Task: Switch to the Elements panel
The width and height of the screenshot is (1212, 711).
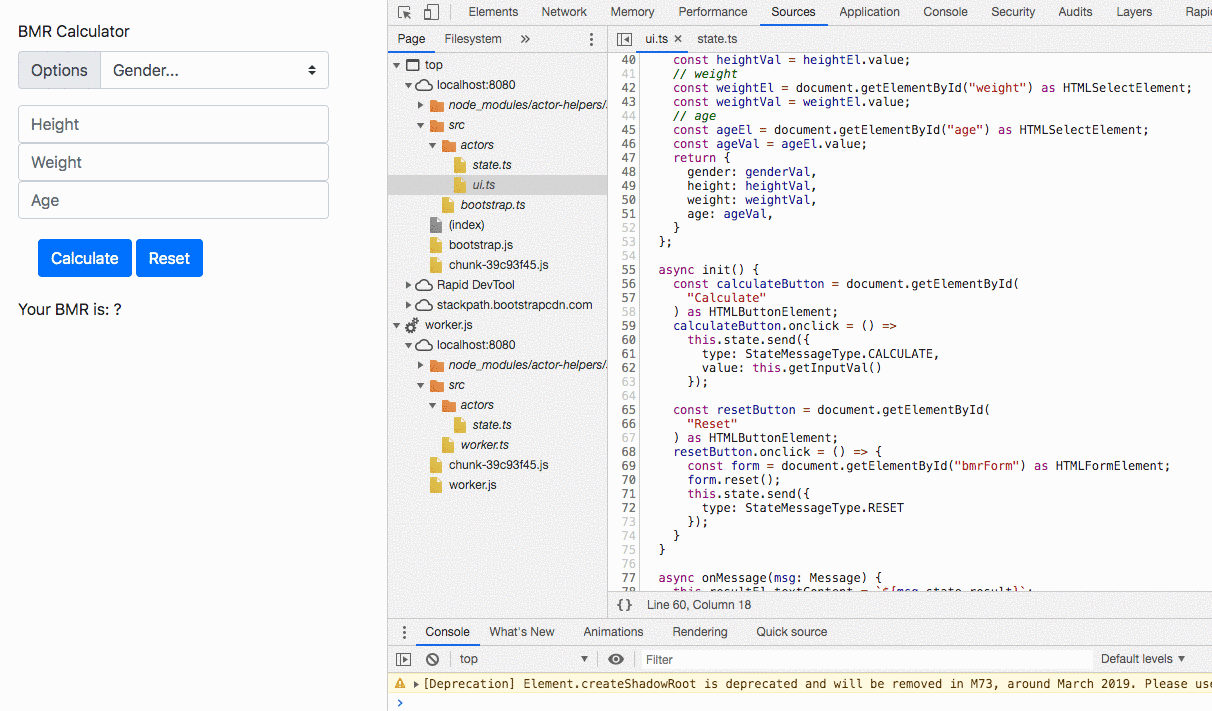Action: 493,12
